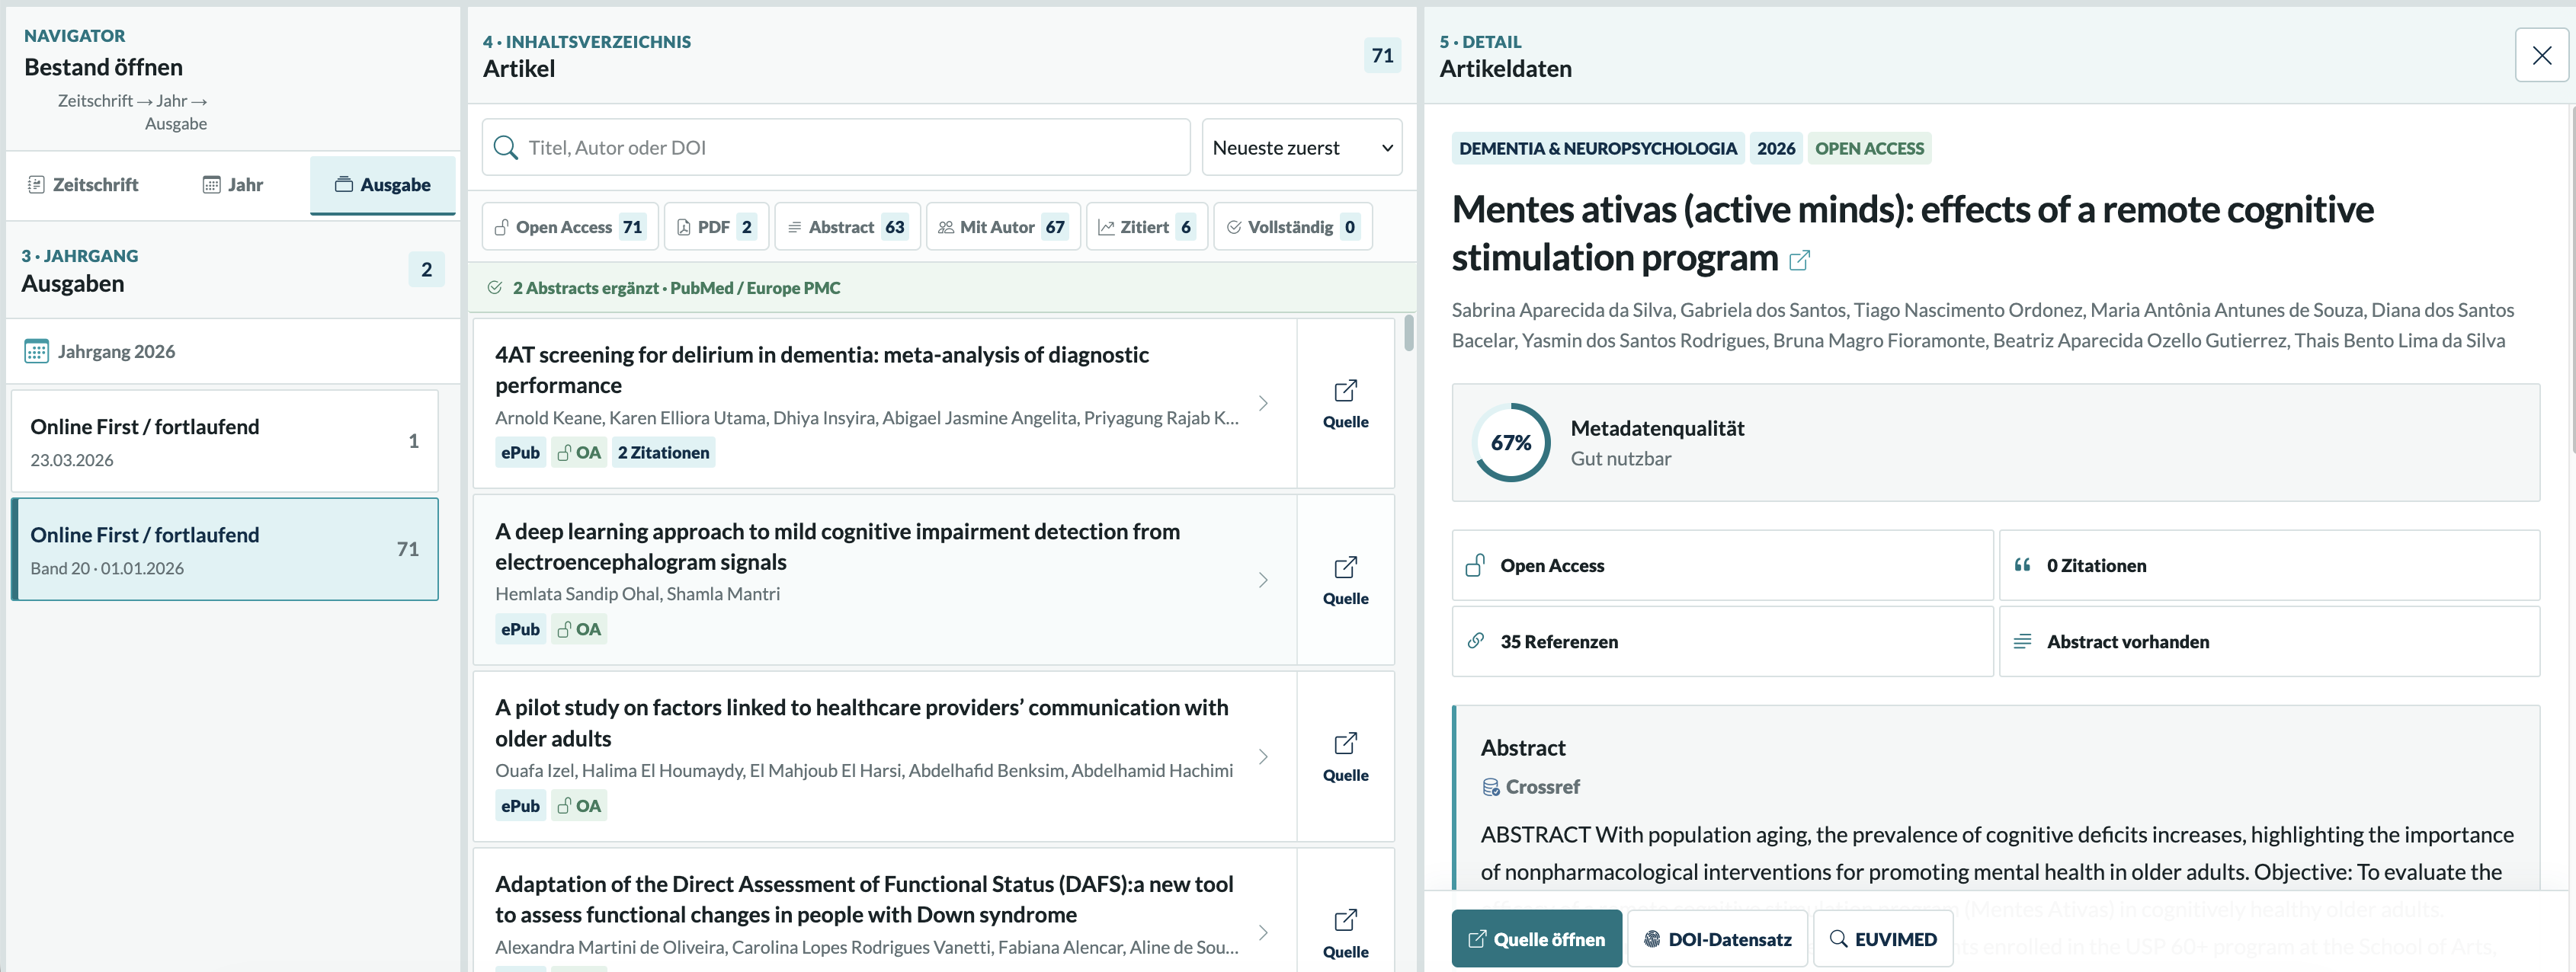This screenshot has width=2576, height=972.
Task: Click the article list scrollbar
Action: click(x=1408, y=333)
